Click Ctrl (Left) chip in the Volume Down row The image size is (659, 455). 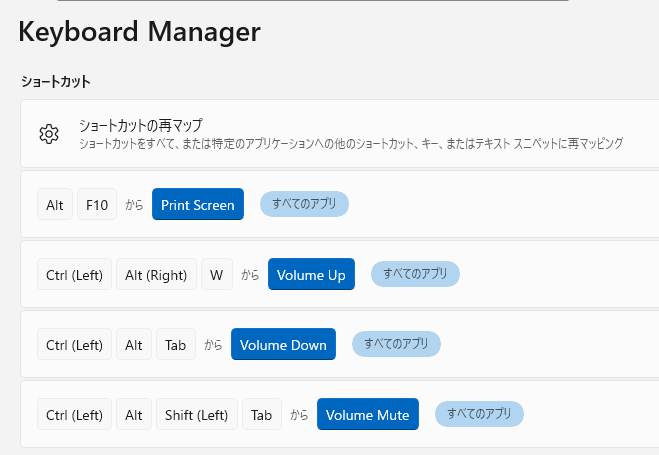(74, 345)
